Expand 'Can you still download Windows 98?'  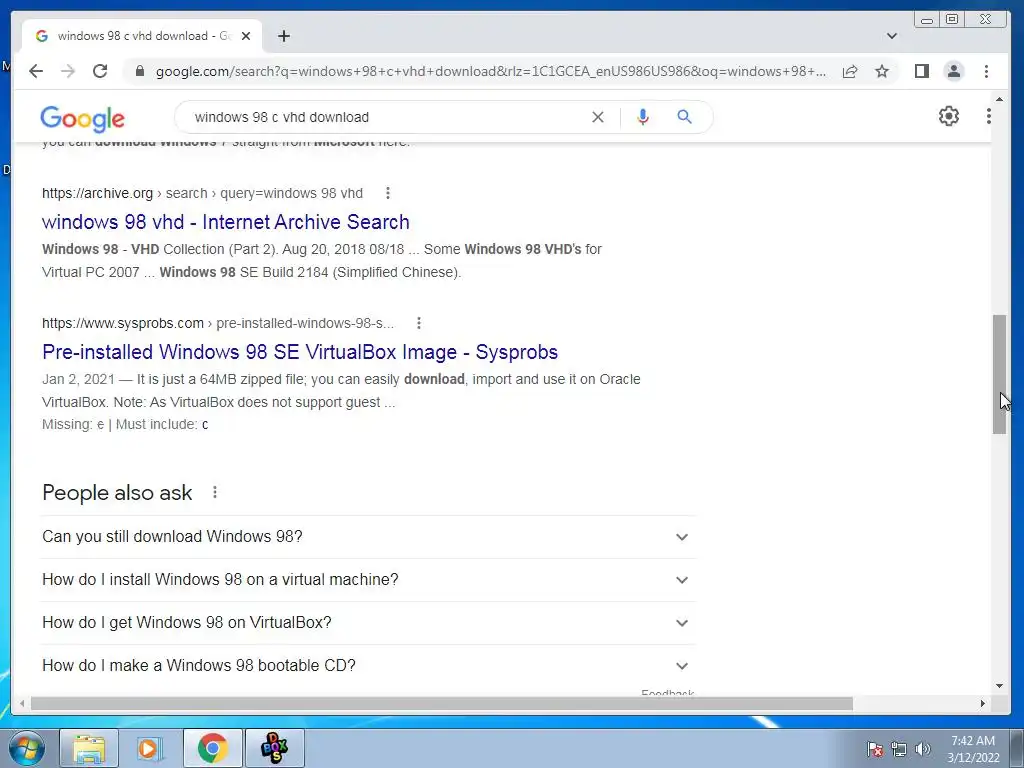368,537
